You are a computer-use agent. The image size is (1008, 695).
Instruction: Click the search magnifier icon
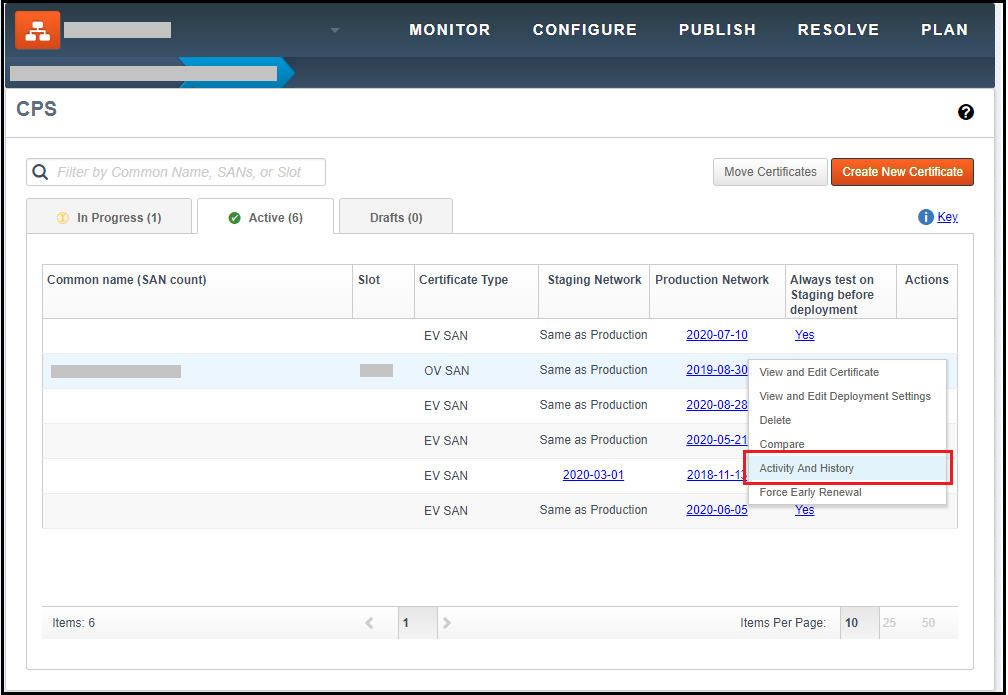41,172
